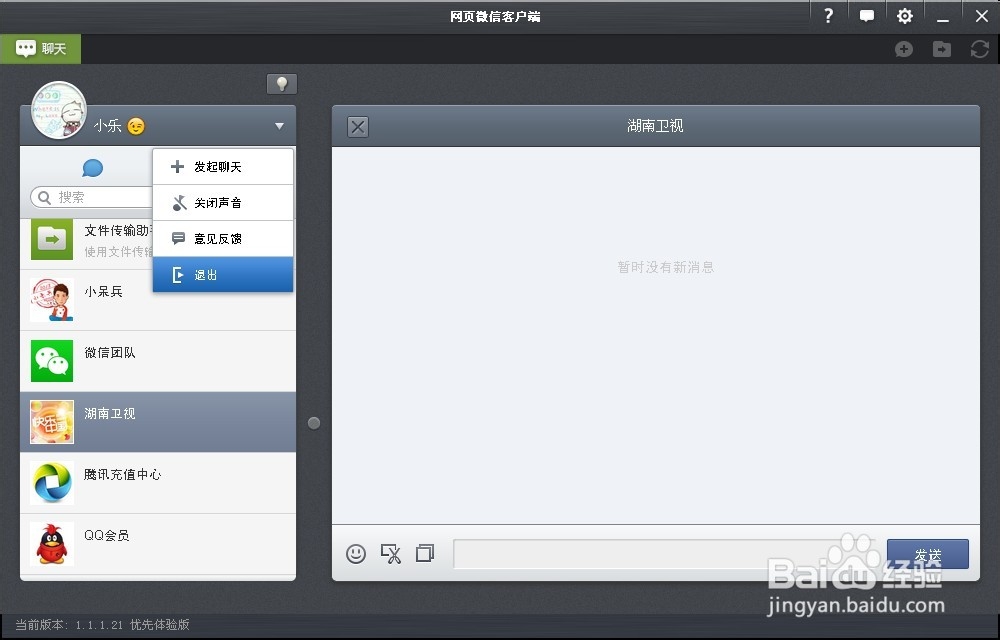The image size is (1000, 640).
Task: Switch to the 聊天 tab
Action: [41, 48]
